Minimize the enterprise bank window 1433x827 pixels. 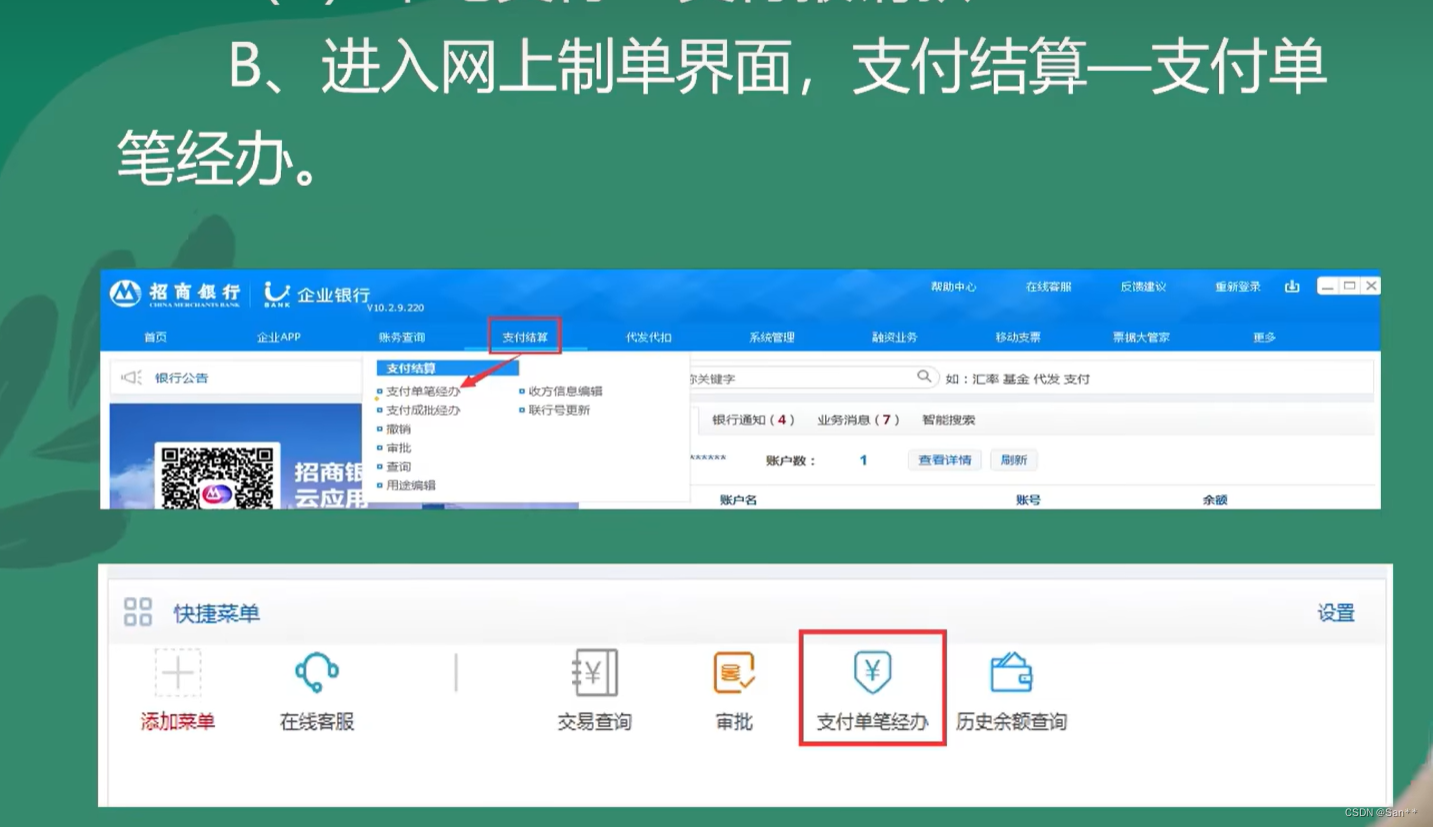click(1328, 286)
